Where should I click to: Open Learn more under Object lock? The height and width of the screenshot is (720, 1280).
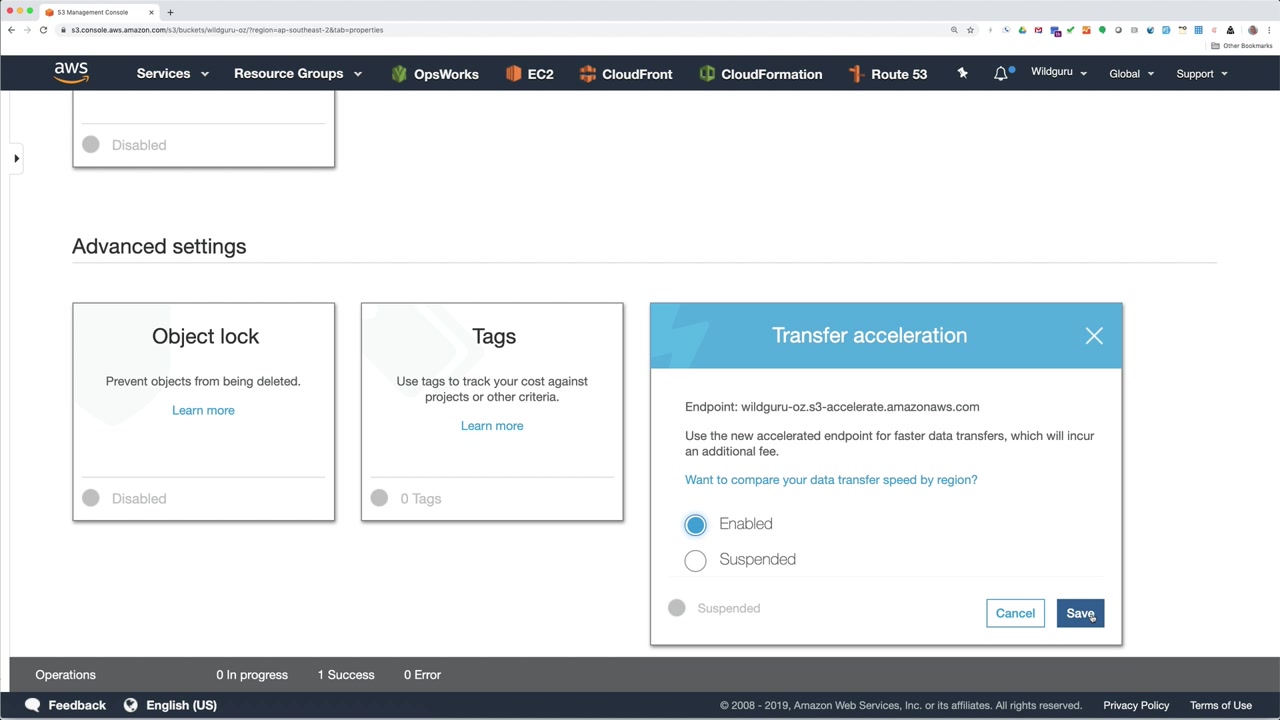[203, 410]
